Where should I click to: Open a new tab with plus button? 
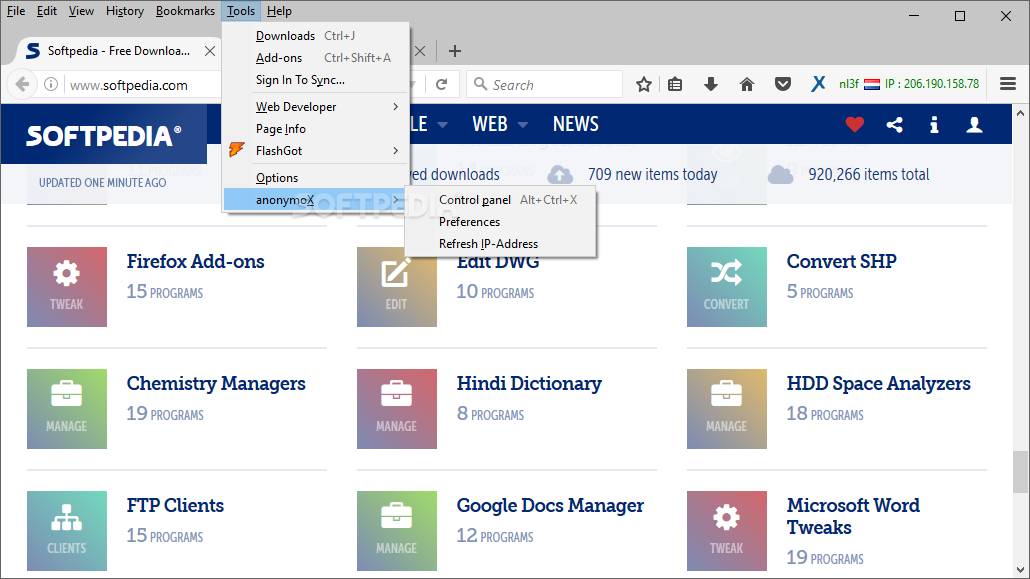[x=455, y=51]
